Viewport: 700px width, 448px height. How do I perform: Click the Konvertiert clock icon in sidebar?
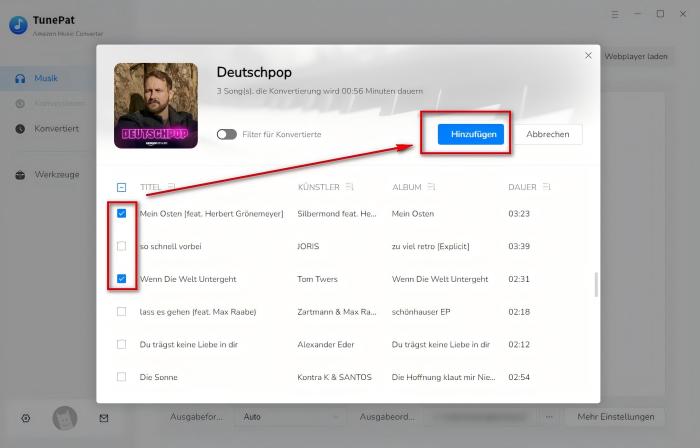point(20,129)
